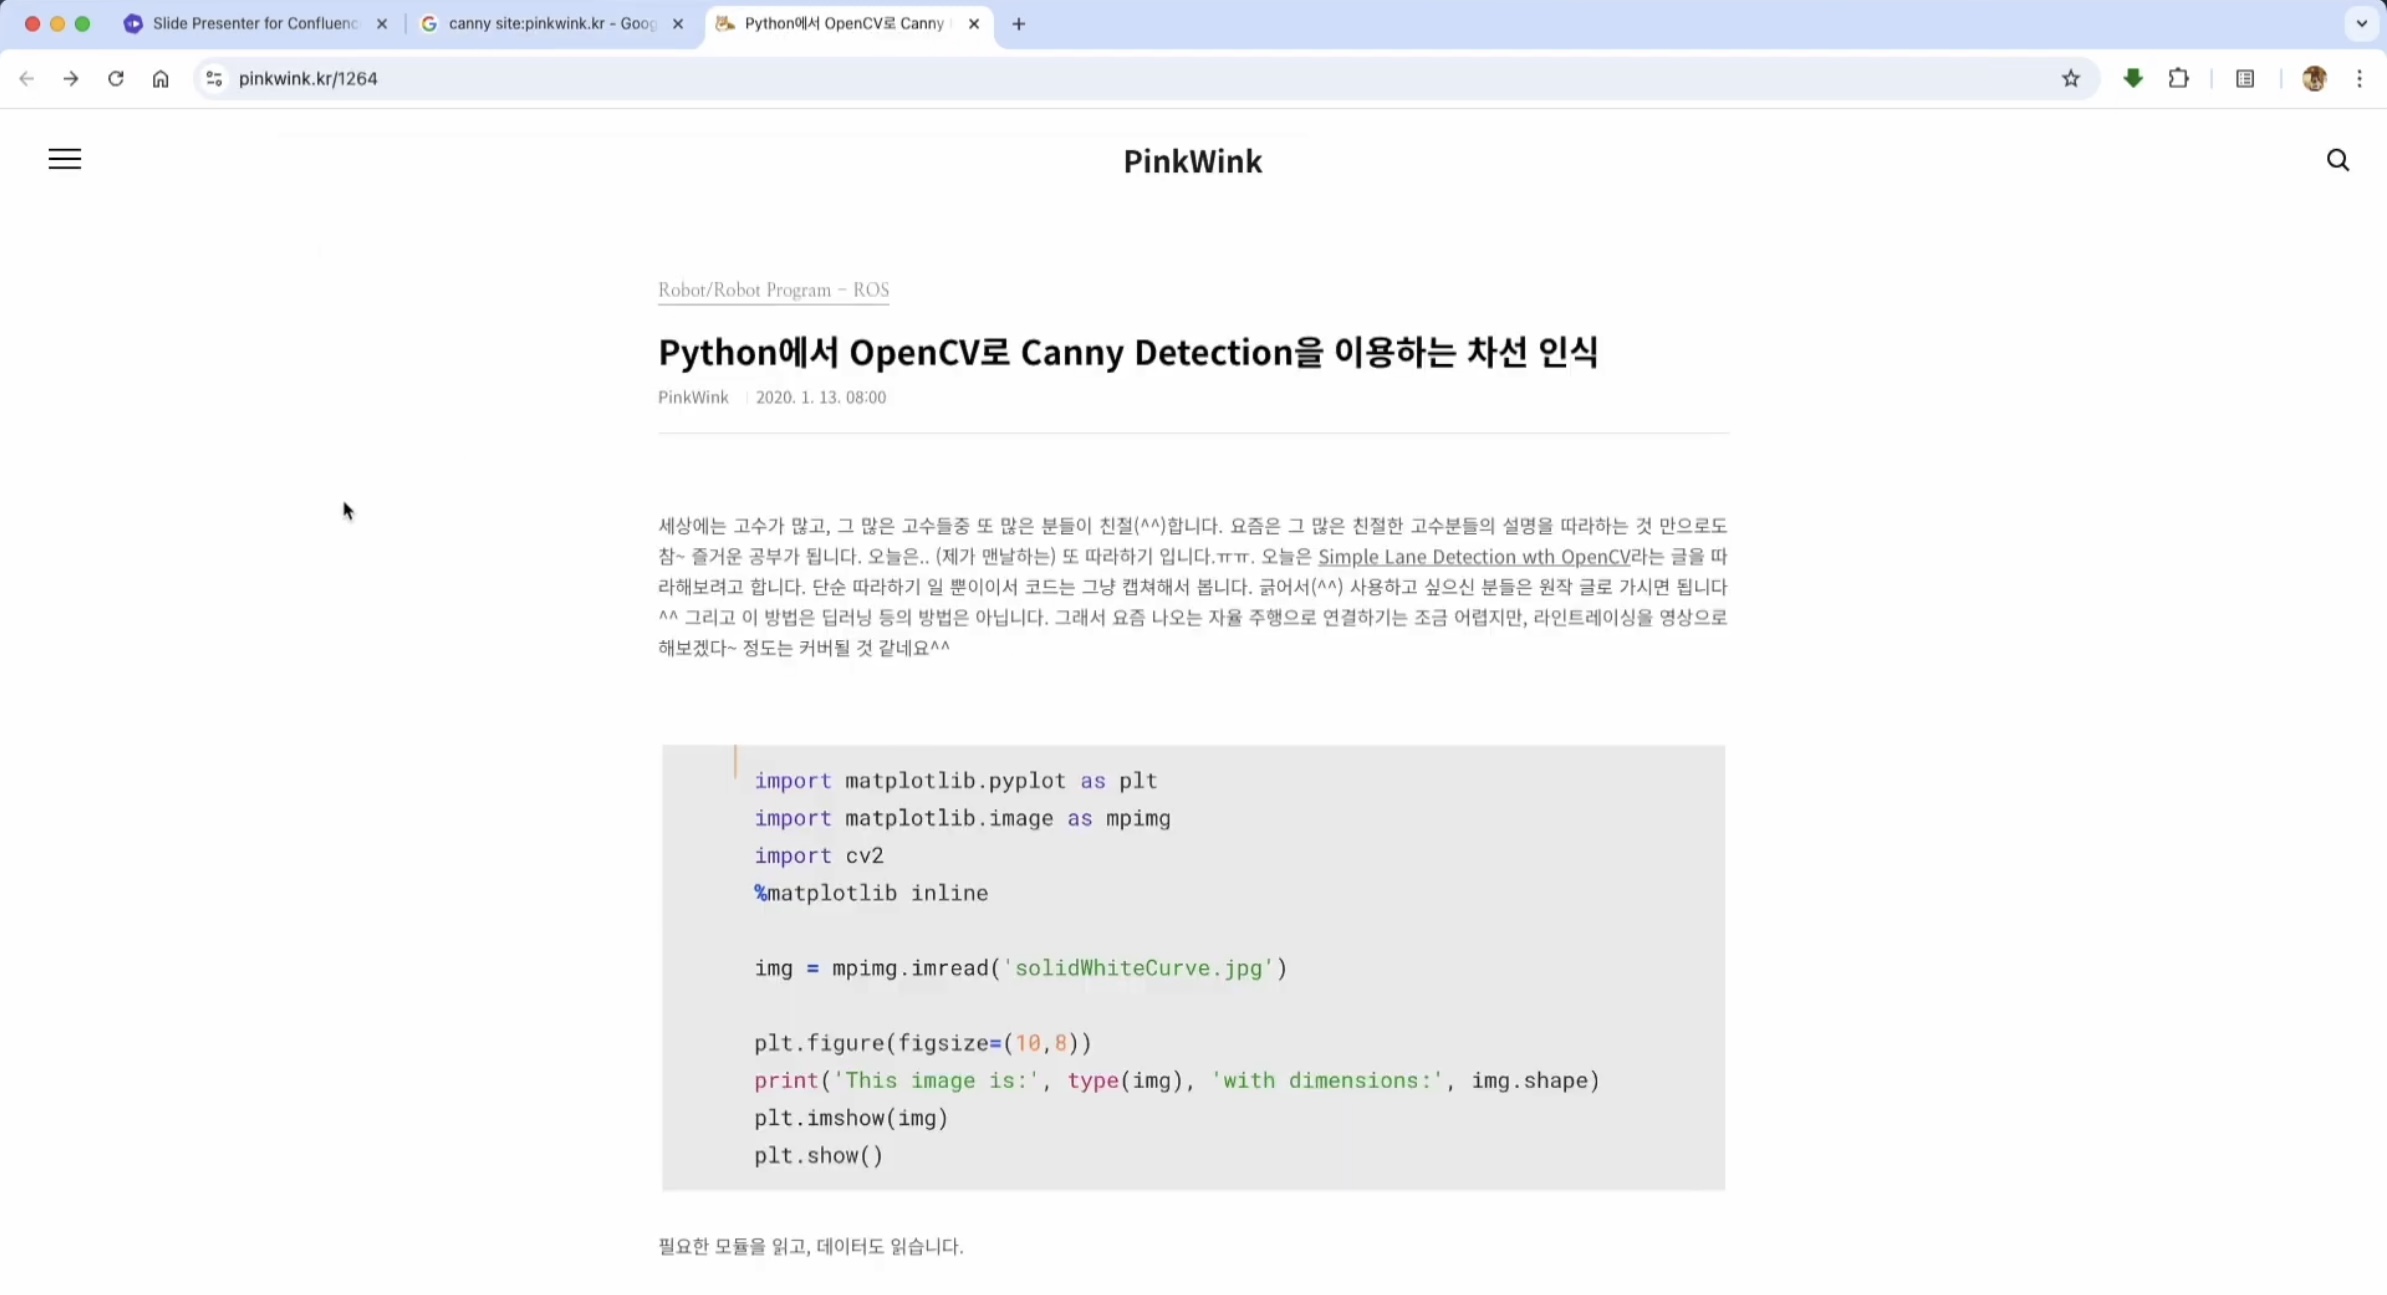The width and height of the screenshot is (2387, 1295).
Task: Open Chrome three-dot menu
Action: coord(2359,78)
